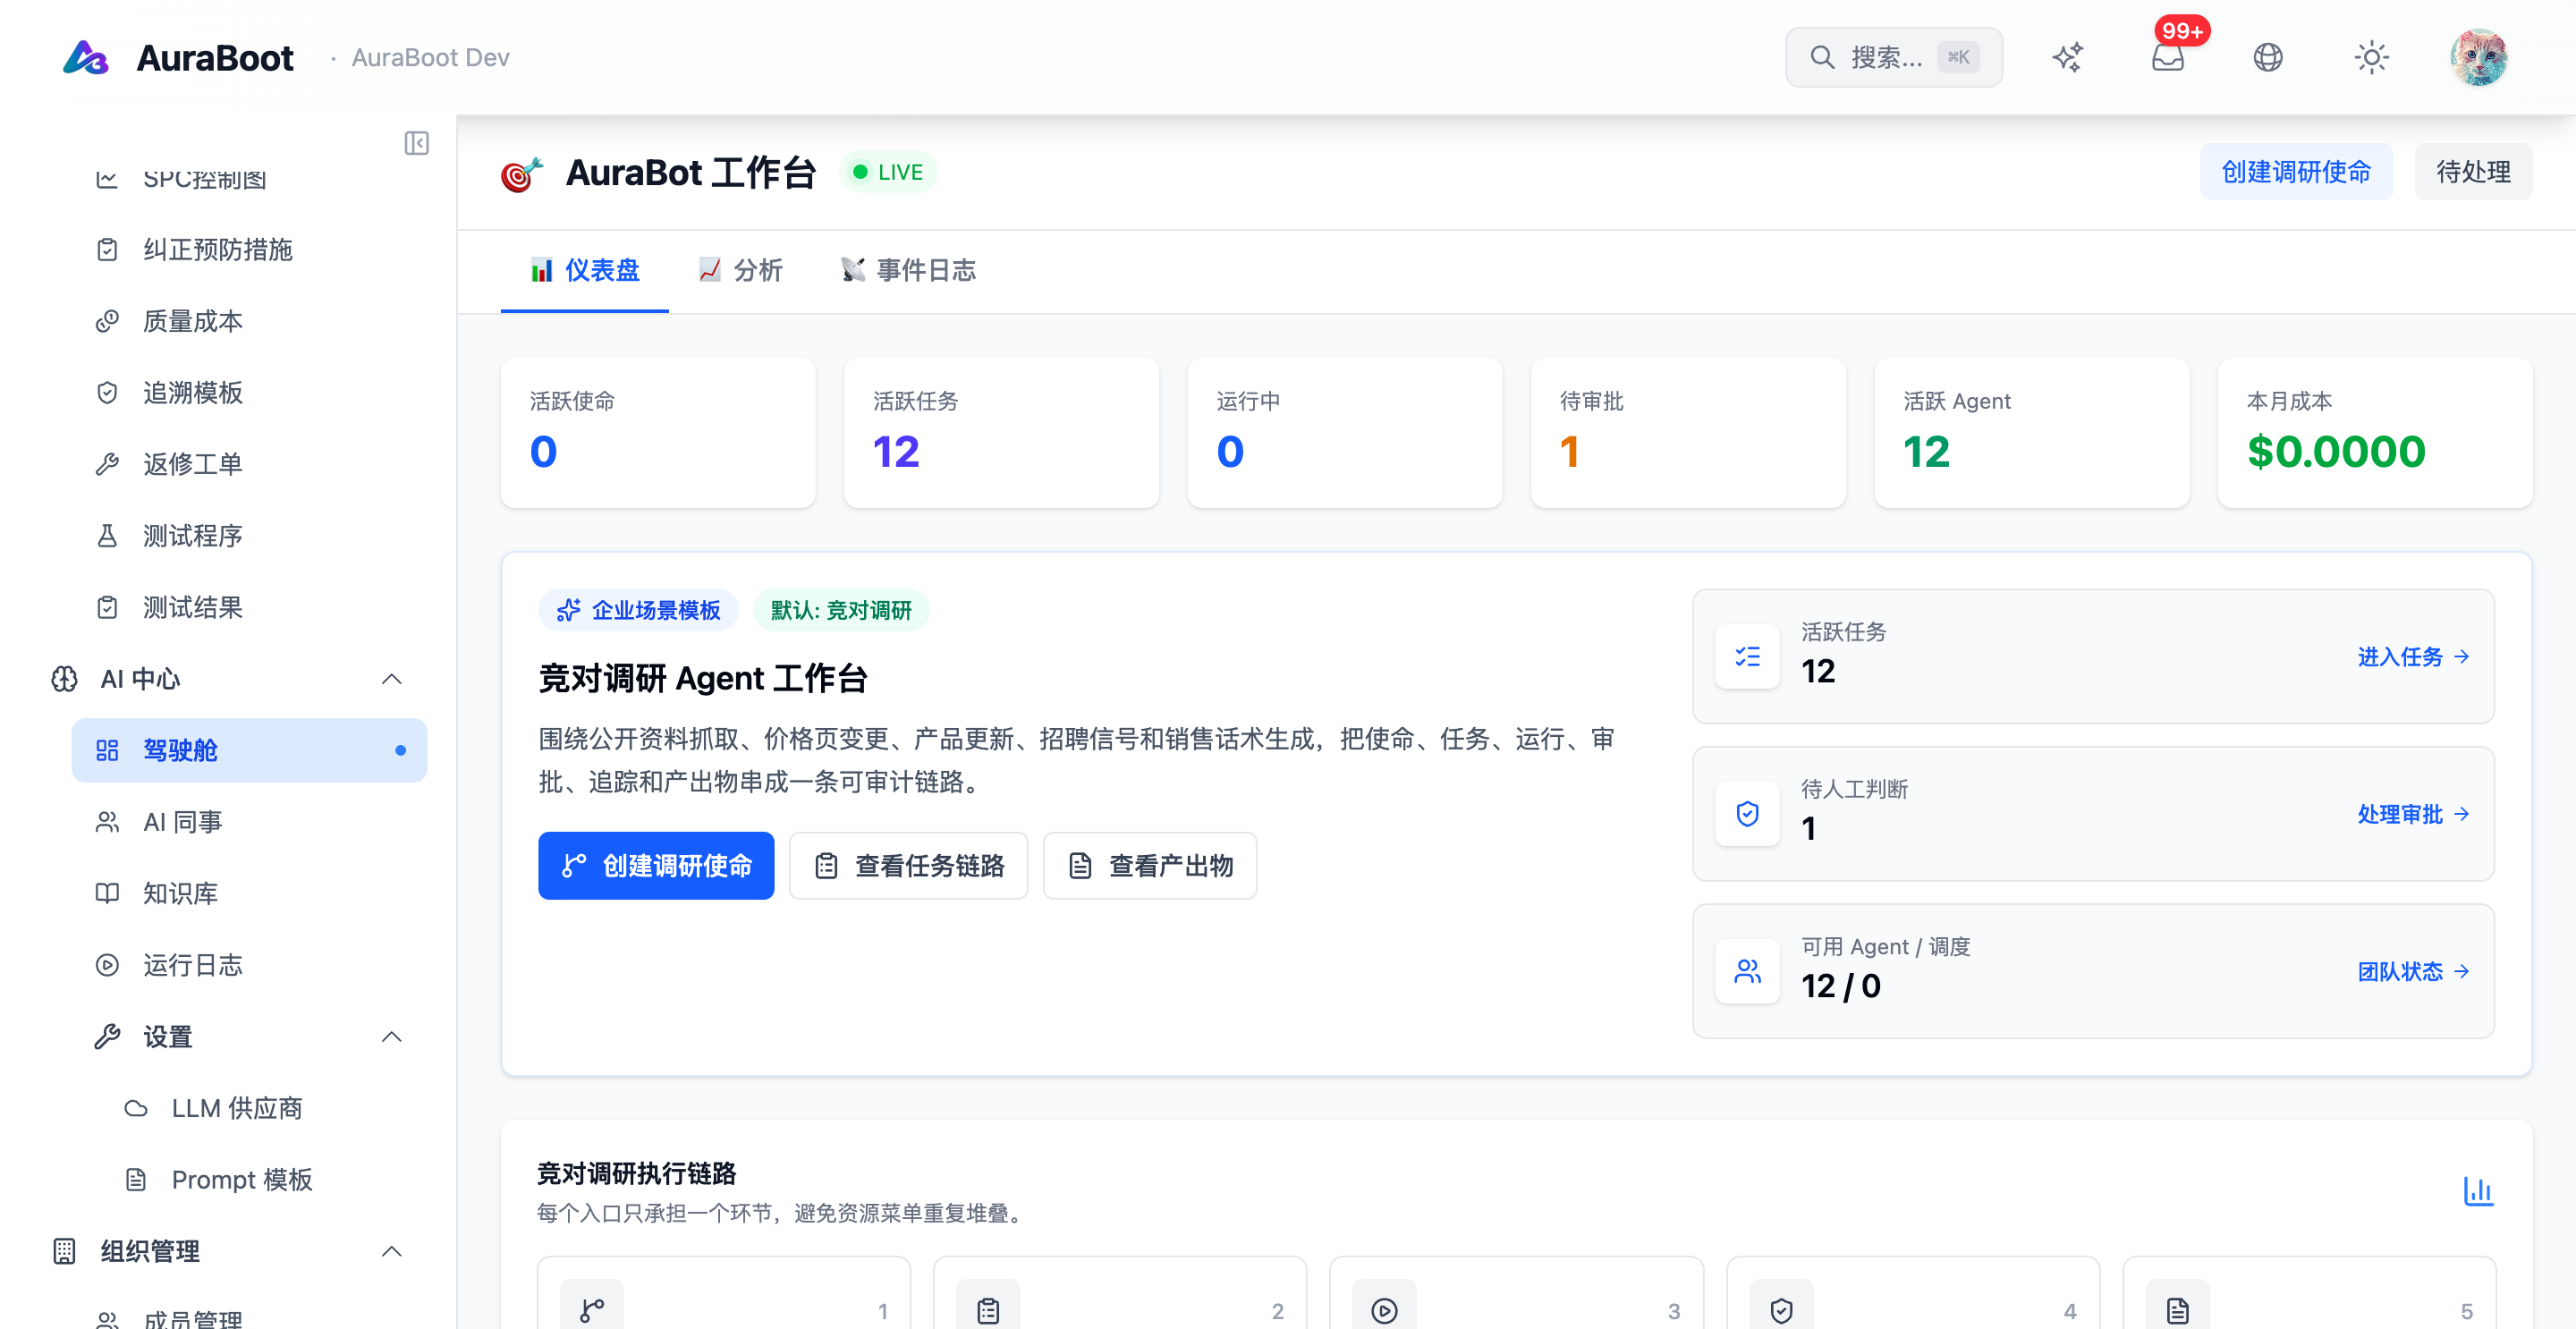Screen dimensions: 2576x1329
Task: Open the AI sparkle assistant icon
Action: (x=2067, y=57)
